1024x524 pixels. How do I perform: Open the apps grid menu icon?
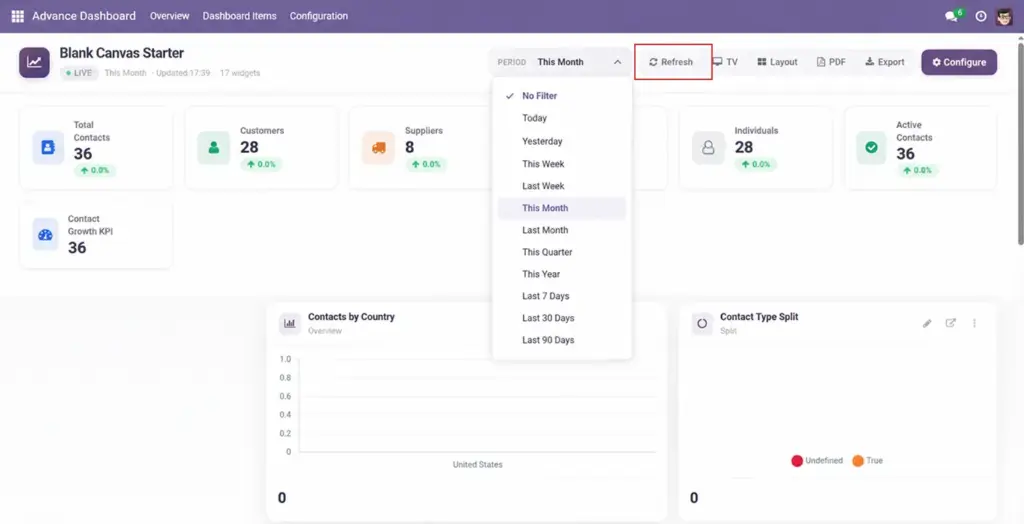[18, 16]
